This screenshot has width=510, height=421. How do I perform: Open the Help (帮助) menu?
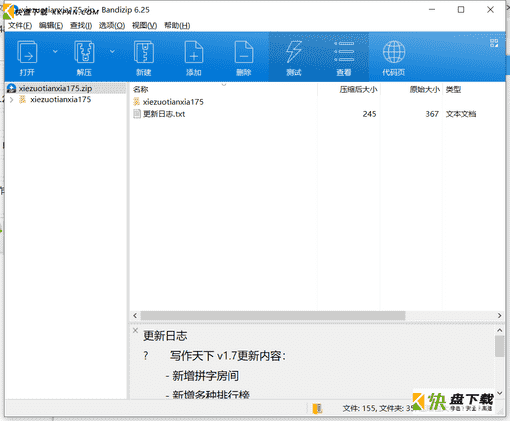pyautogui.click(x=177, y=25)
